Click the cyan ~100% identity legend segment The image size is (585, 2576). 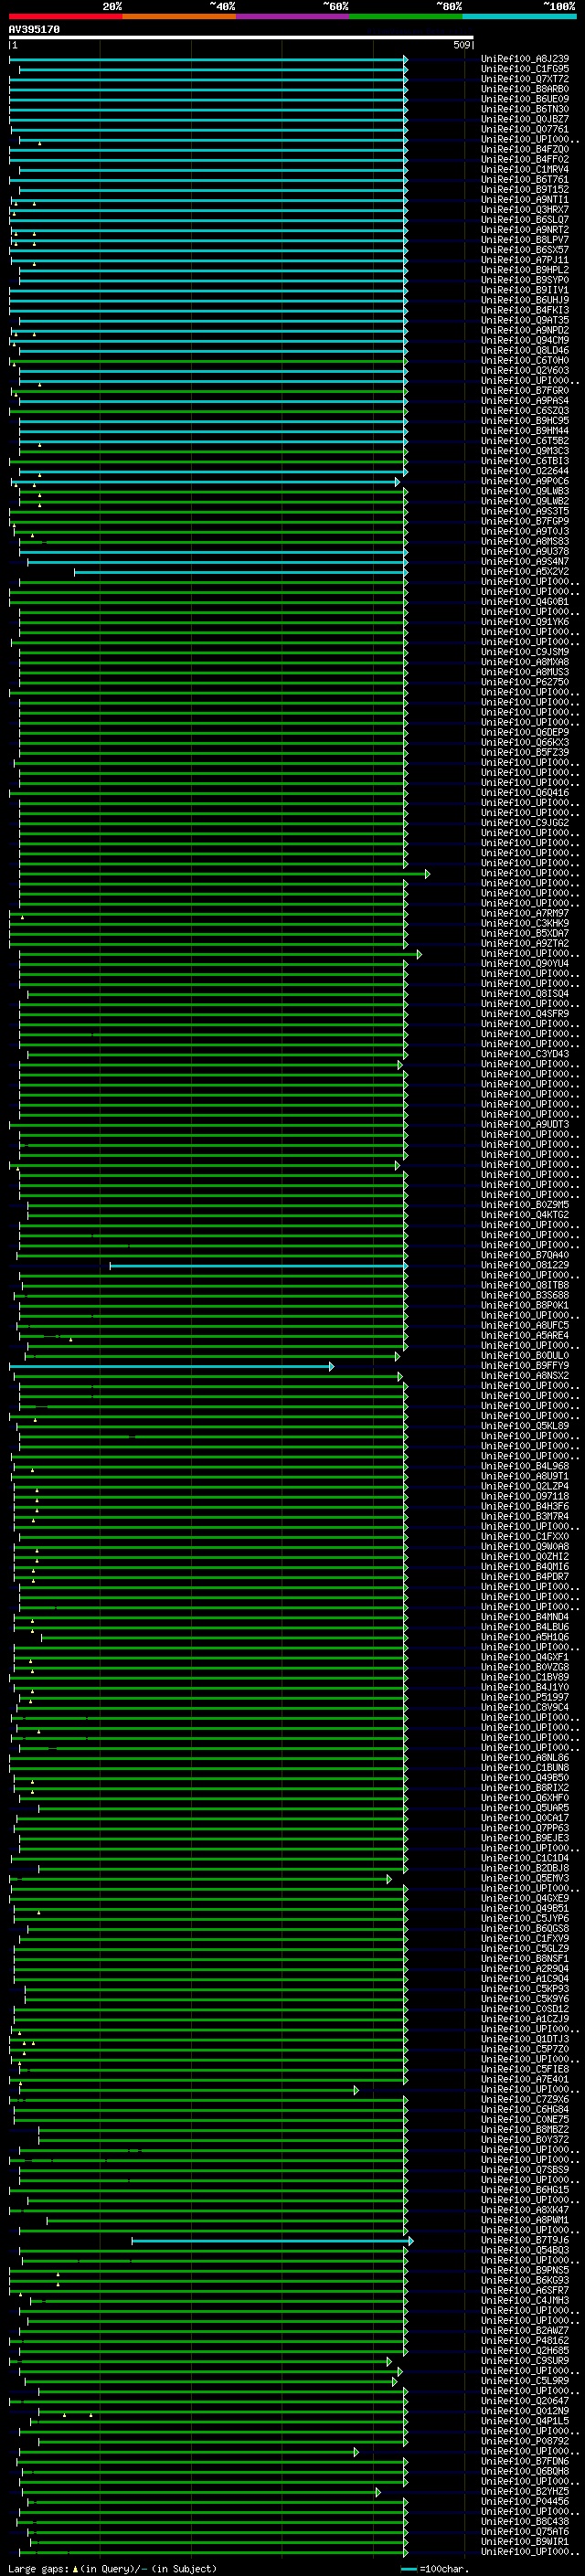click(519, 16)
